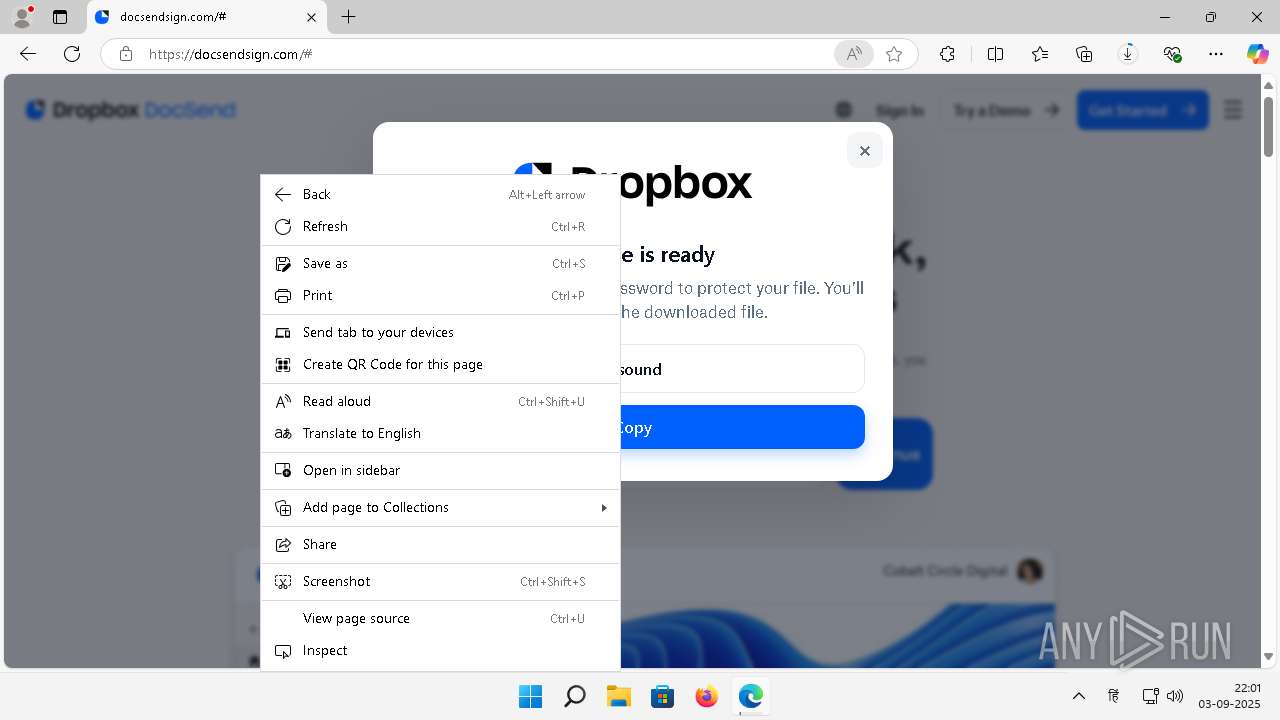This screenshot has width=1280, height=720.
Task: Open the Collections toolbar icon
Action: [x=1084, y=54]
